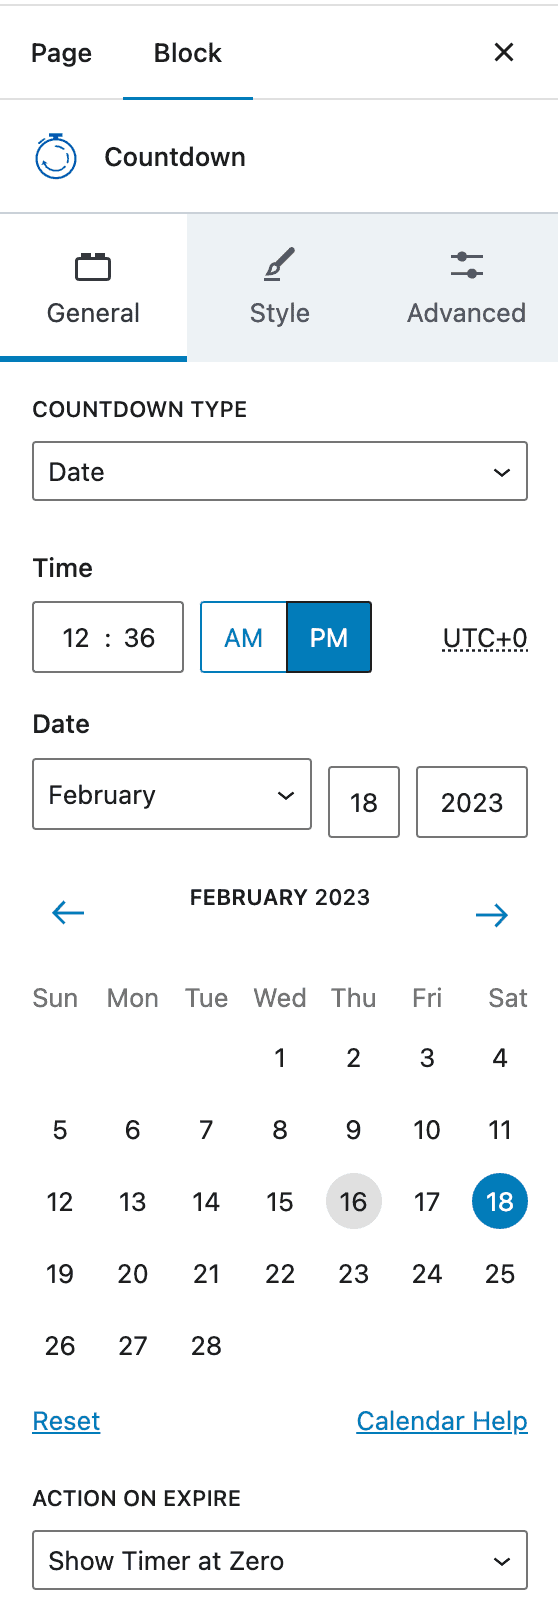Click the year 2023 input field
This screenshot has width=558, height=1622.
point(472,802)
